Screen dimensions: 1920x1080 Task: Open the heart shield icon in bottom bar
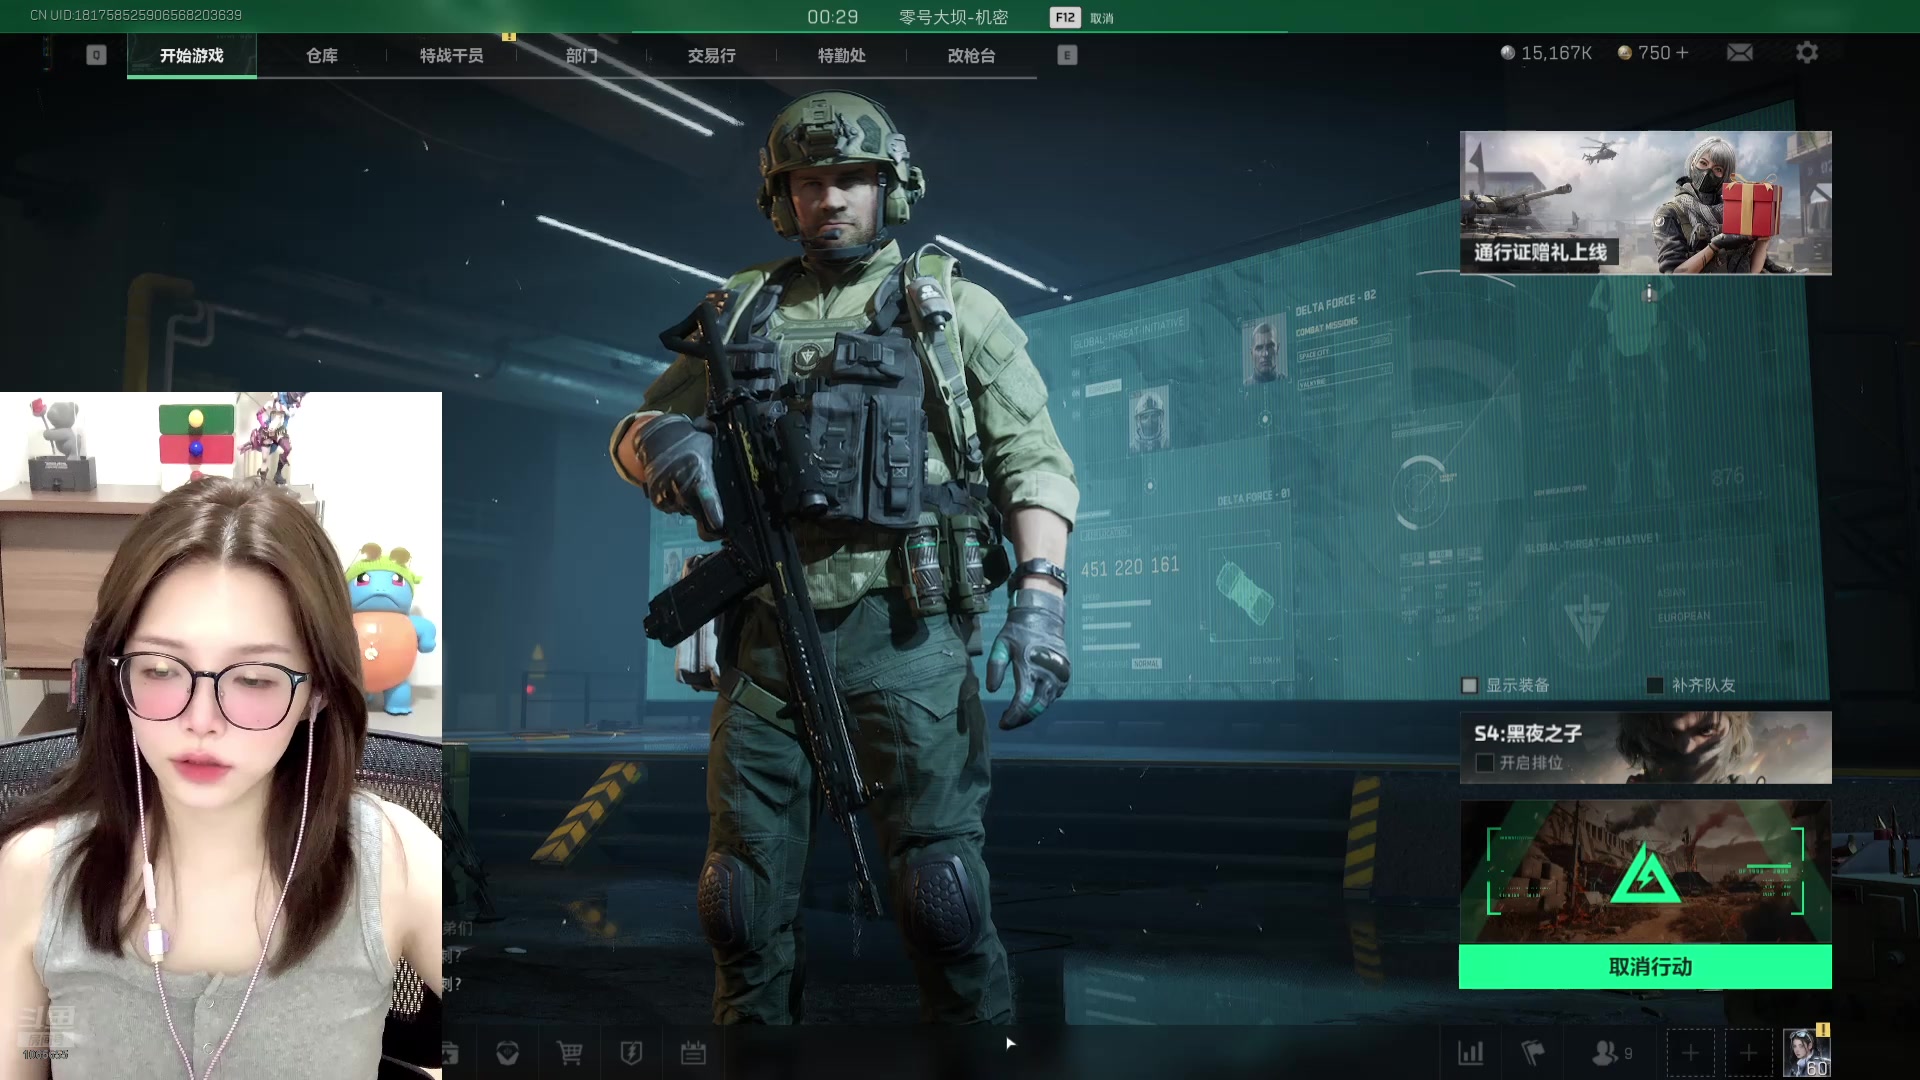pos(507,1053)
